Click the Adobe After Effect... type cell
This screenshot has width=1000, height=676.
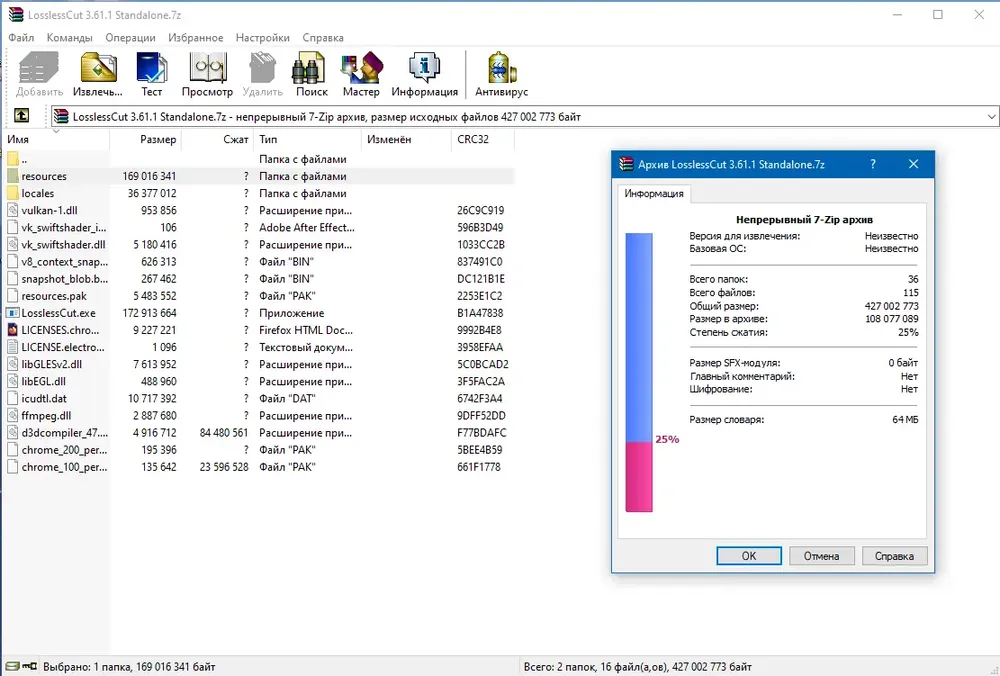307,228
